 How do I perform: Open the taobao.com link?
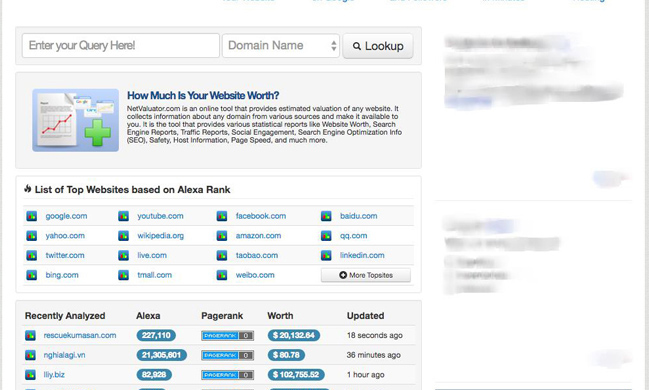(257, 255)
